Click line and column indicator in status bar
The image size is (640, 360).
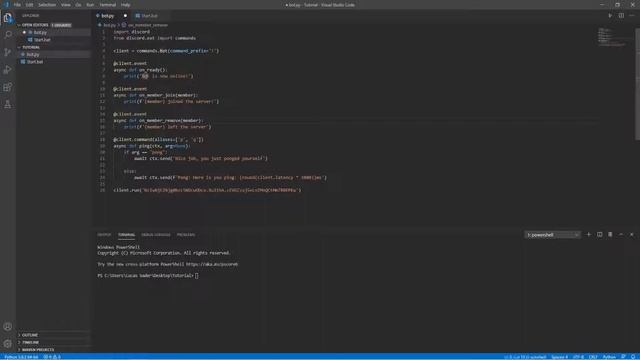point(525,357)
